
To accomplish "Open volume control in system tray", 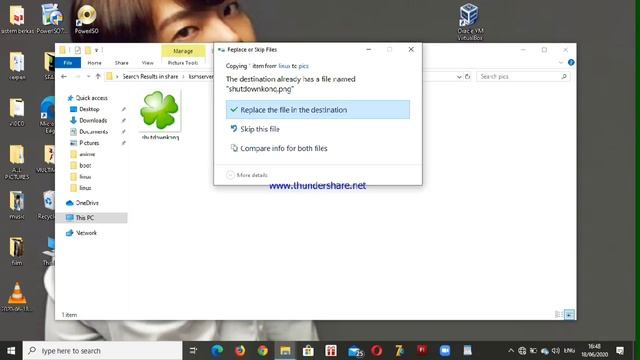I will 556,351.
